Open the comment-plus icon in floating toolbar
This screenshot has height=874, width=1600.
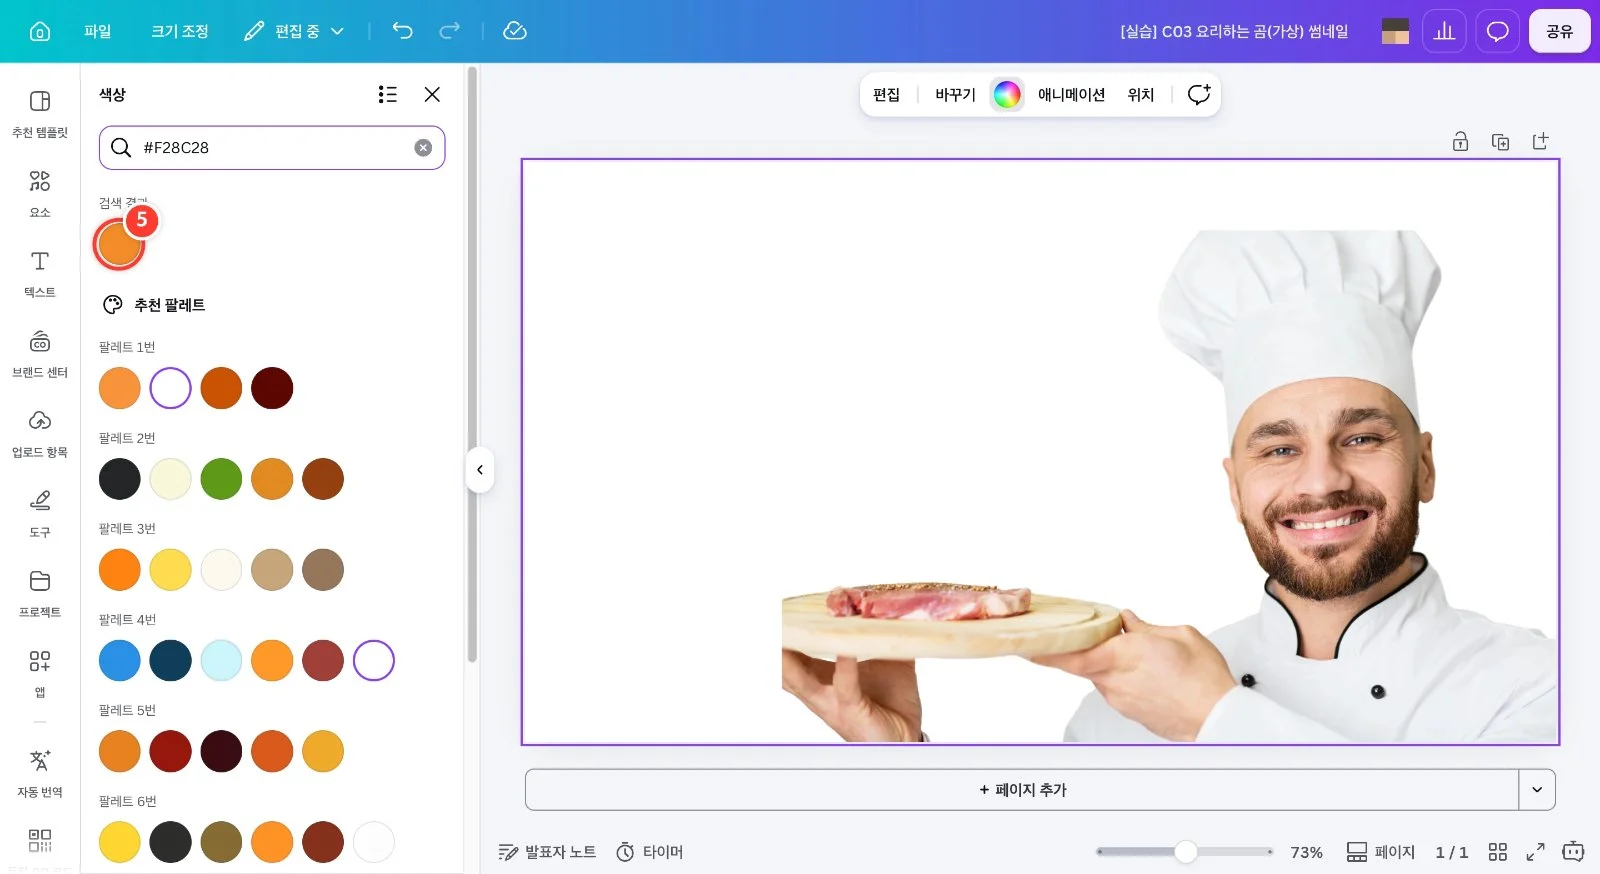1198,94
